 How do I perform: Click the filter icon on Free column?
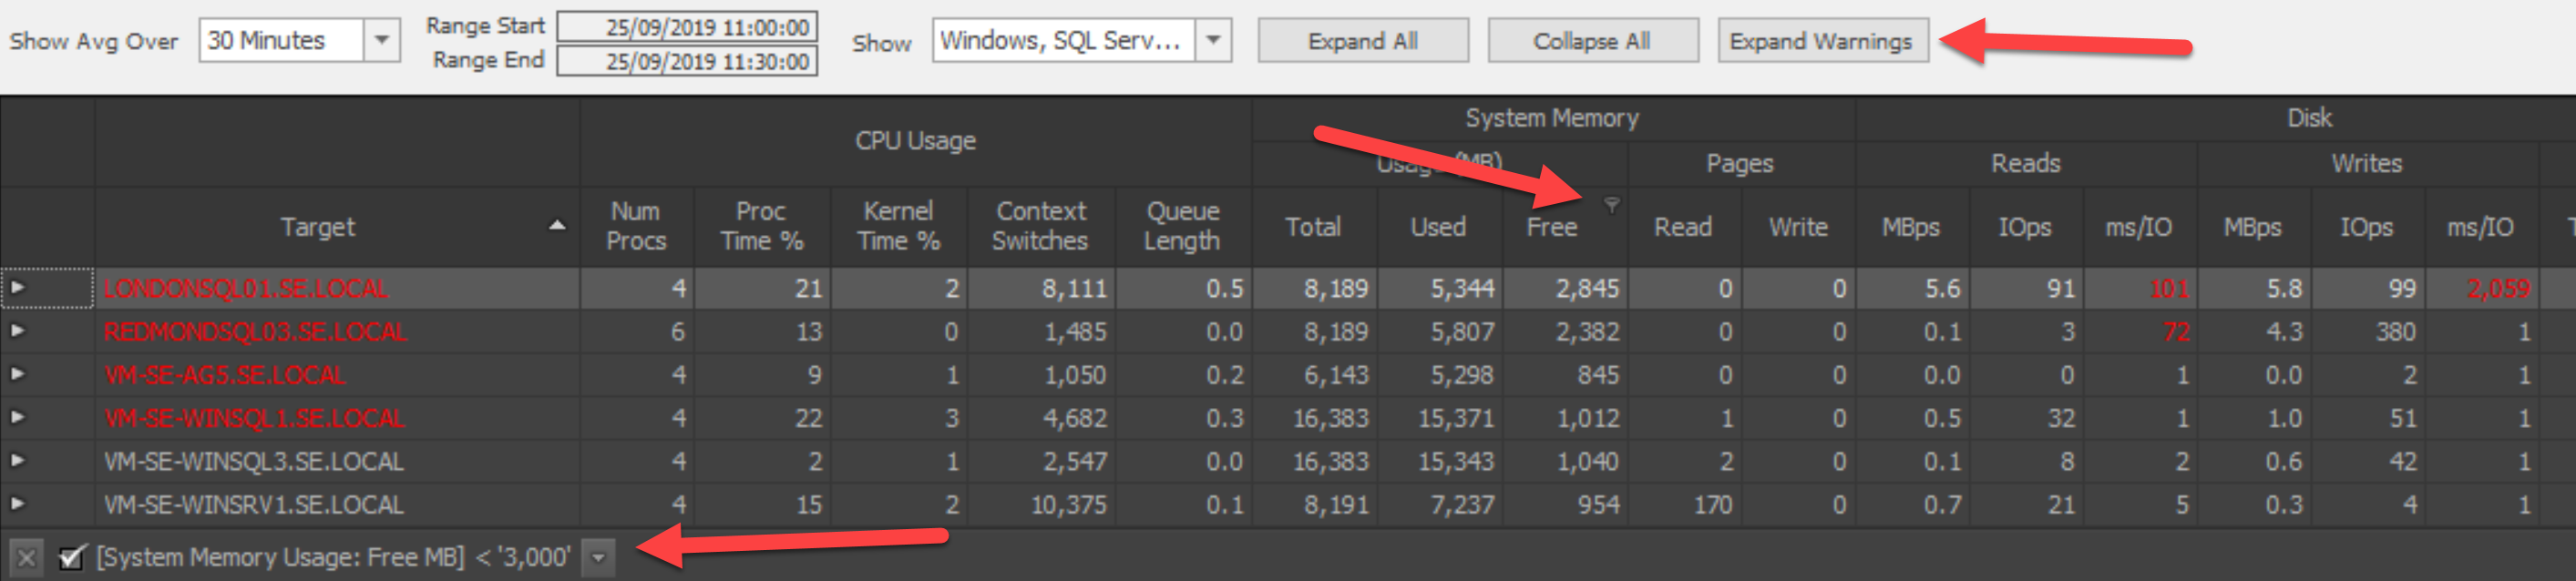[x=1611, y=205]
